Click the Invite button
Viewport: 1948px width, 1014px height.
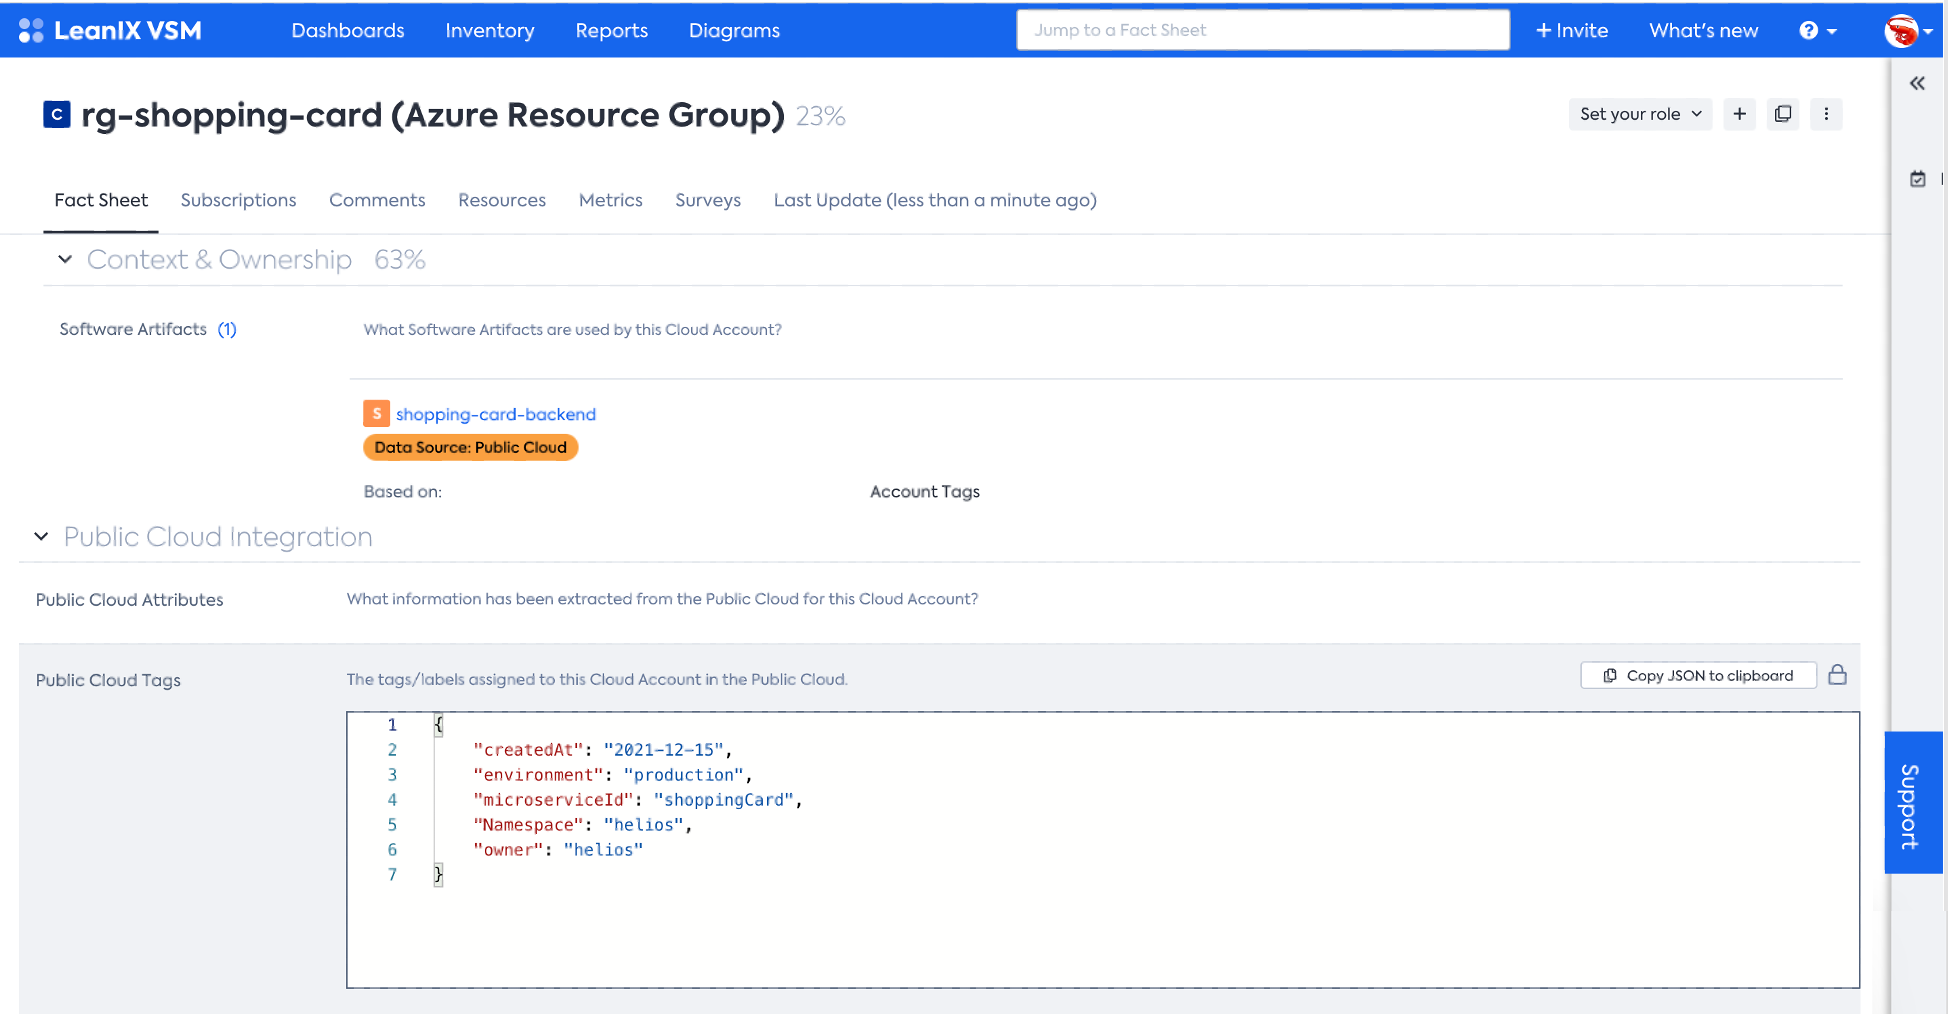point(1572,31)
